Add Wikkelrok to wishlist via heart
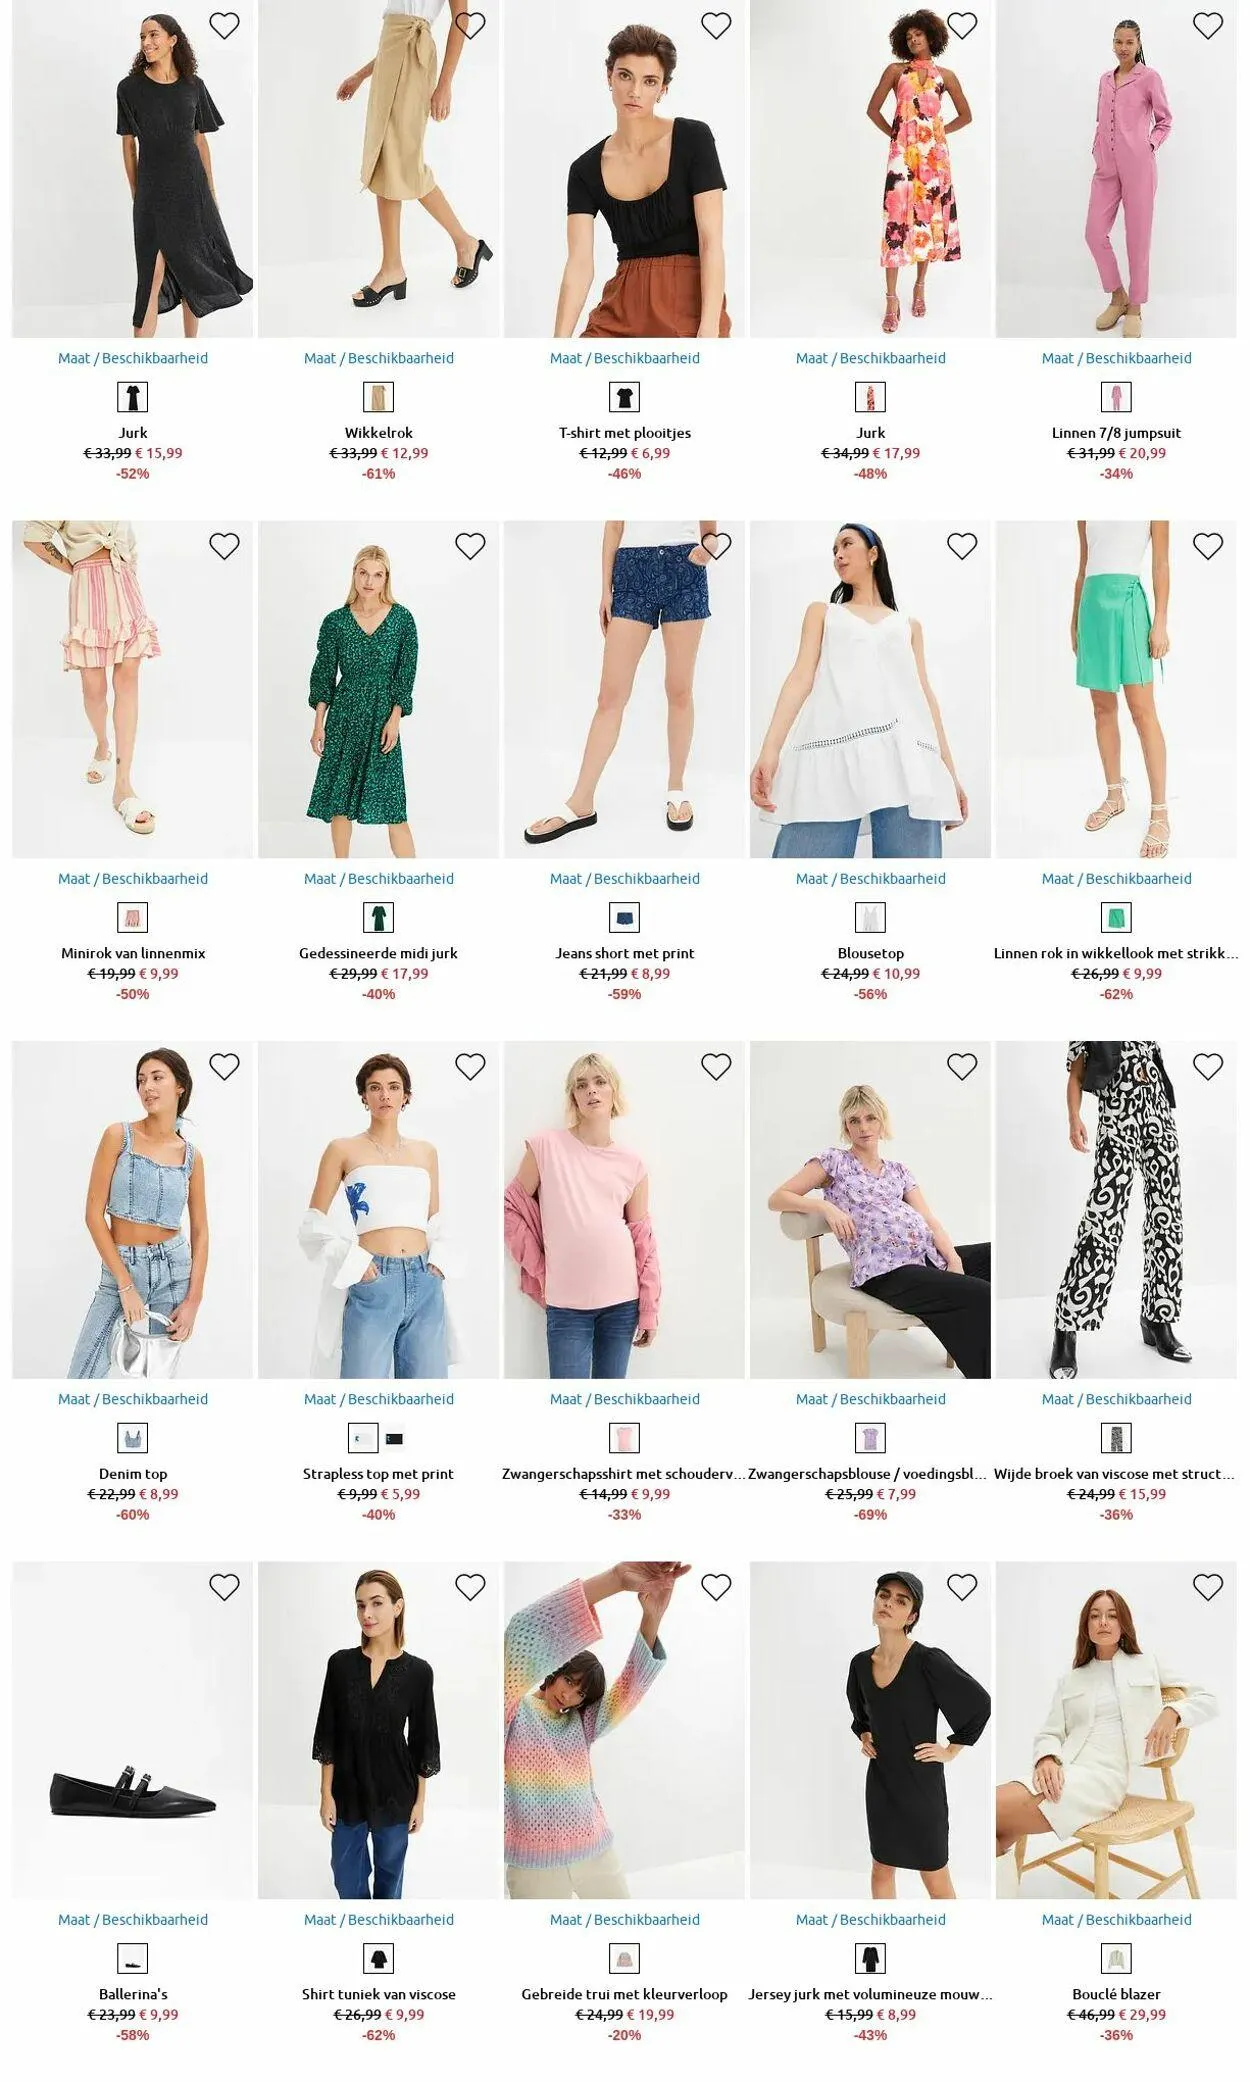The width and height of the screenshot is (1250, 2082). point(470,26)
